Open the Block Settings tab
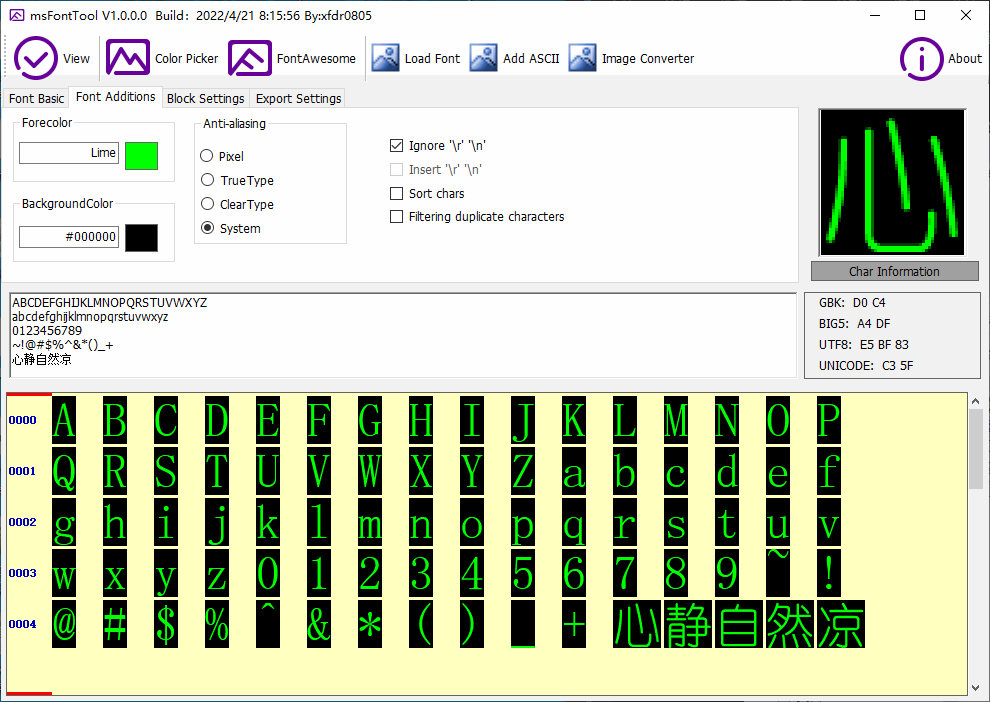Image resolution: width=990 pixels, height=702 pixels. (x=205, y=98)
